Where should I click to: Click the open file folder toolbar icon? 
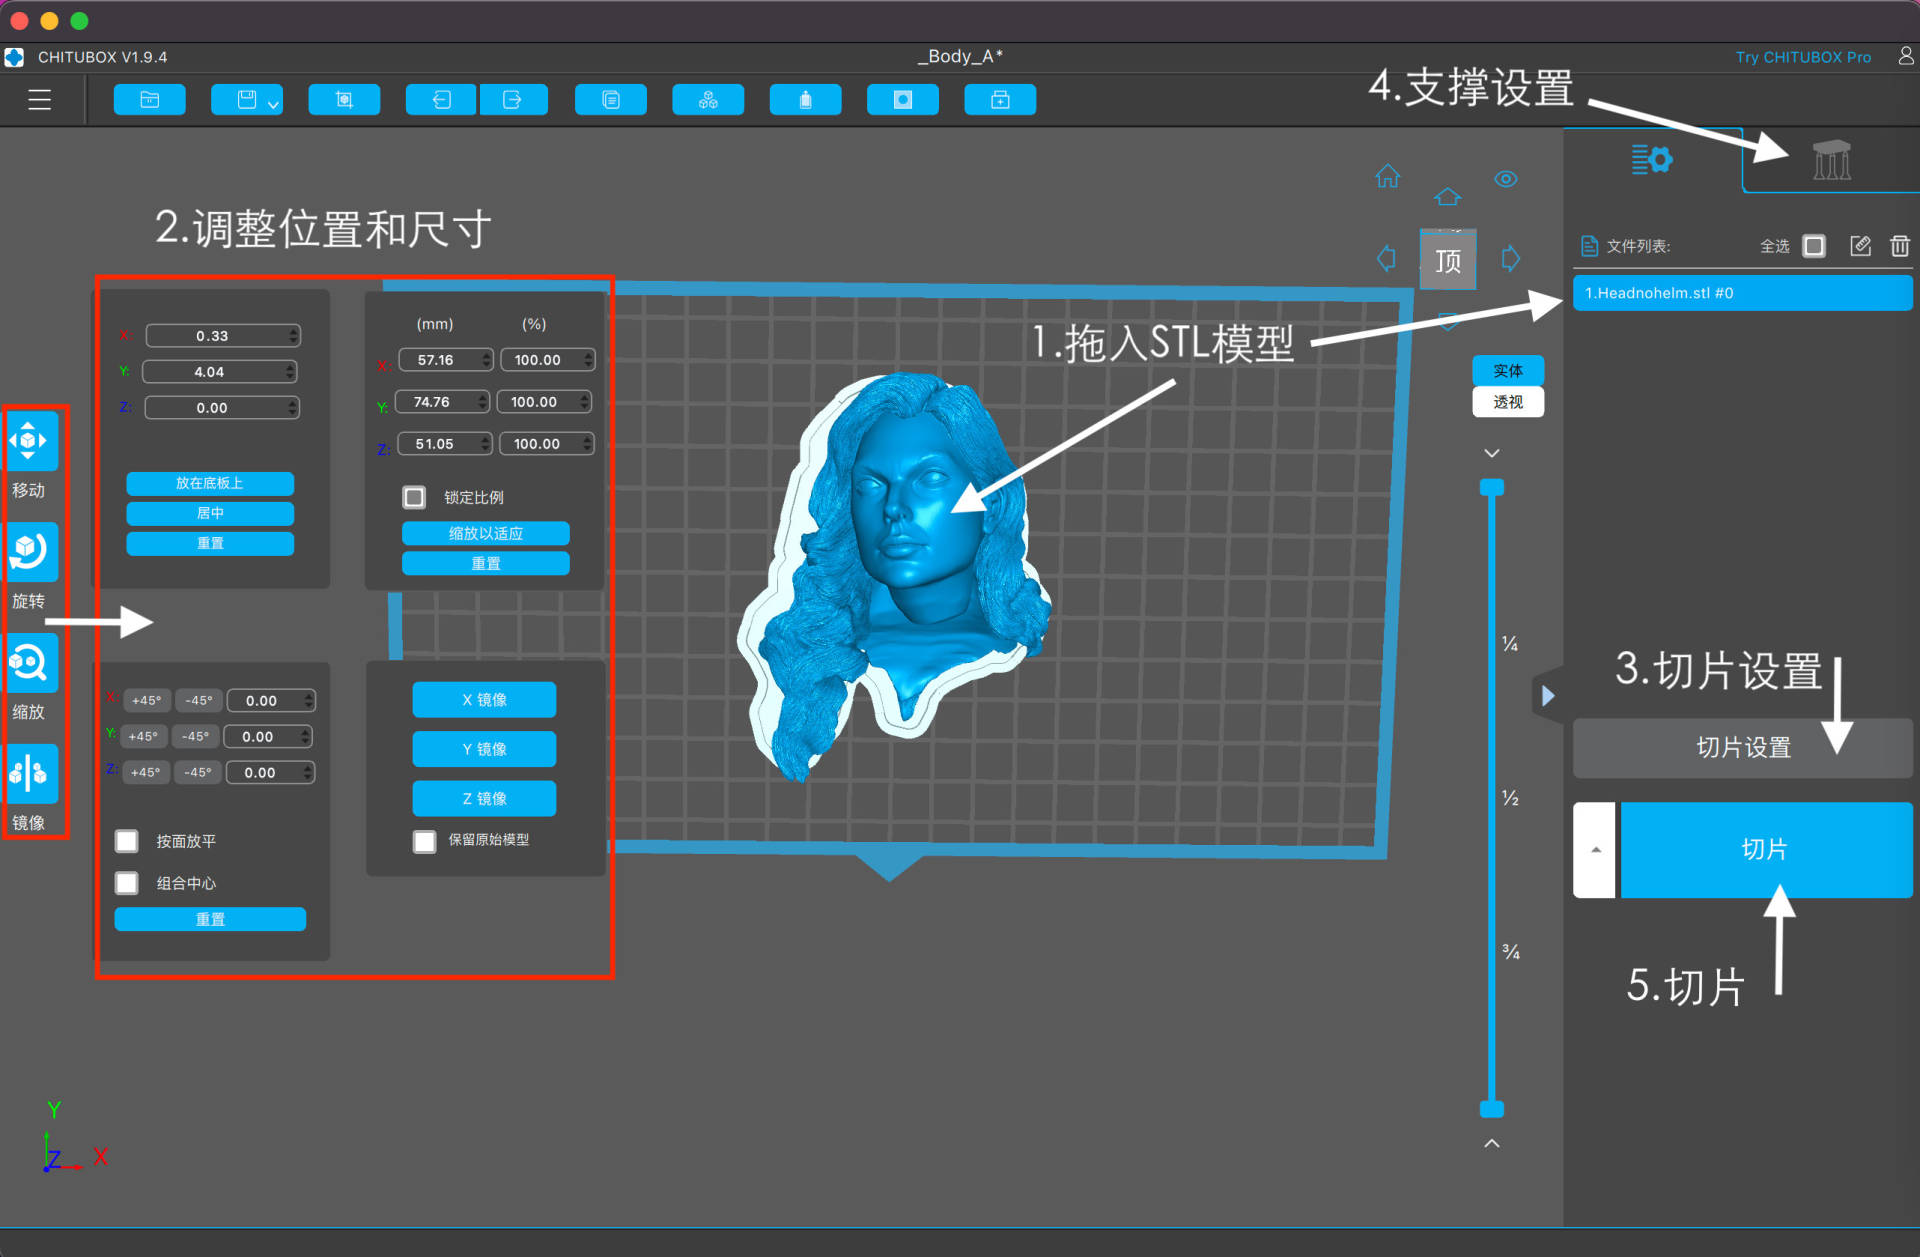pyautogui.click(x=149, y=100)
